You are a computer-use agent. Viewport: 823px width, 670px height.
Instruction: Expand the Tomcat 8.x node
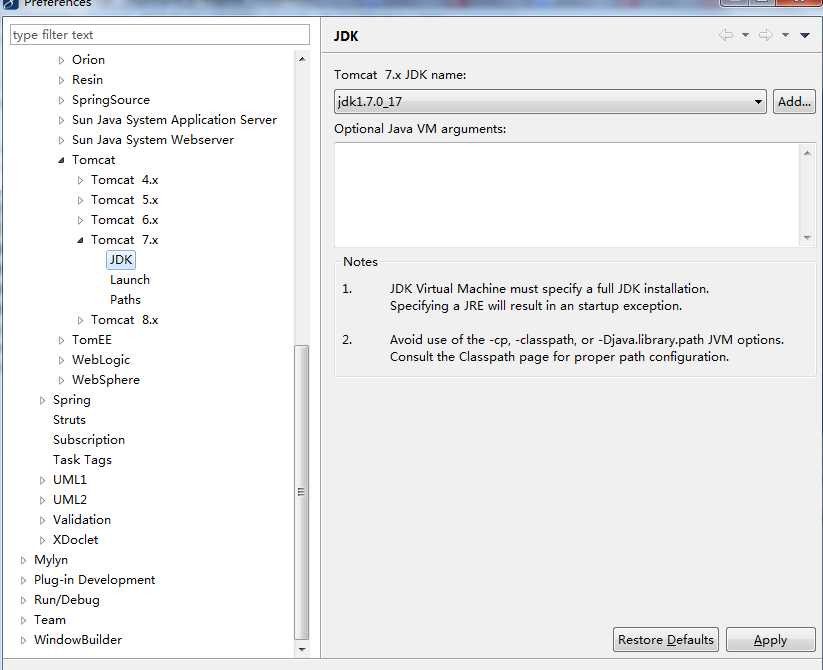coord(80,320)
